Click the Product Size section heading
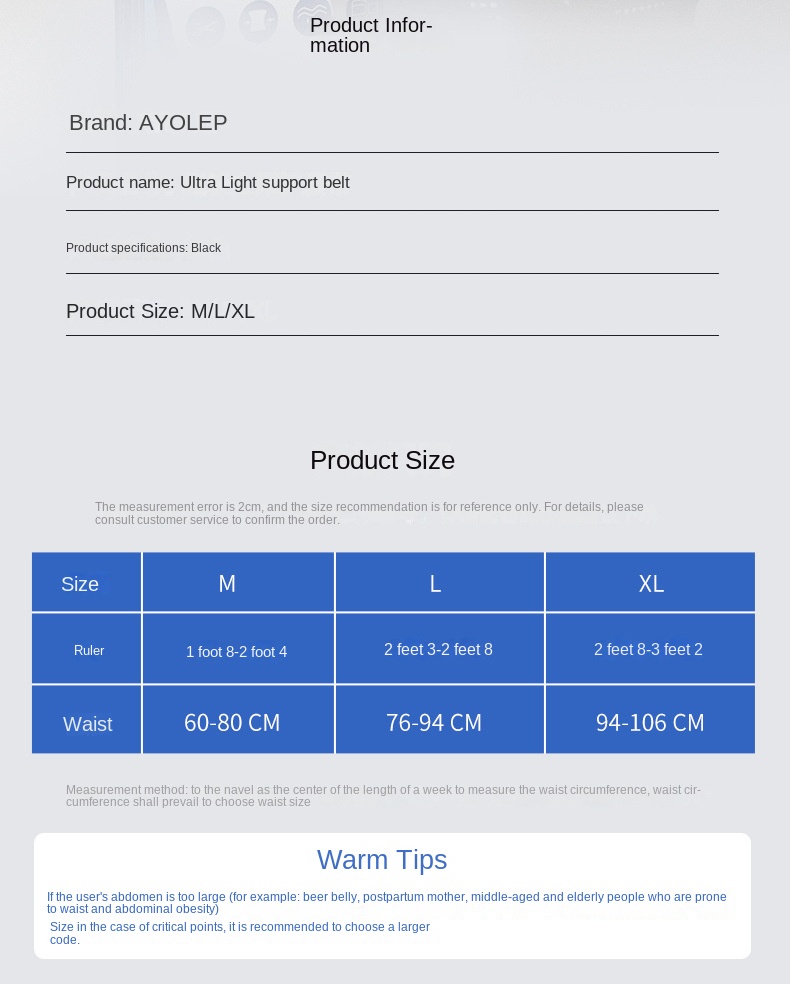The height and width of the screenshot is (984, 790). coord(382,461)
